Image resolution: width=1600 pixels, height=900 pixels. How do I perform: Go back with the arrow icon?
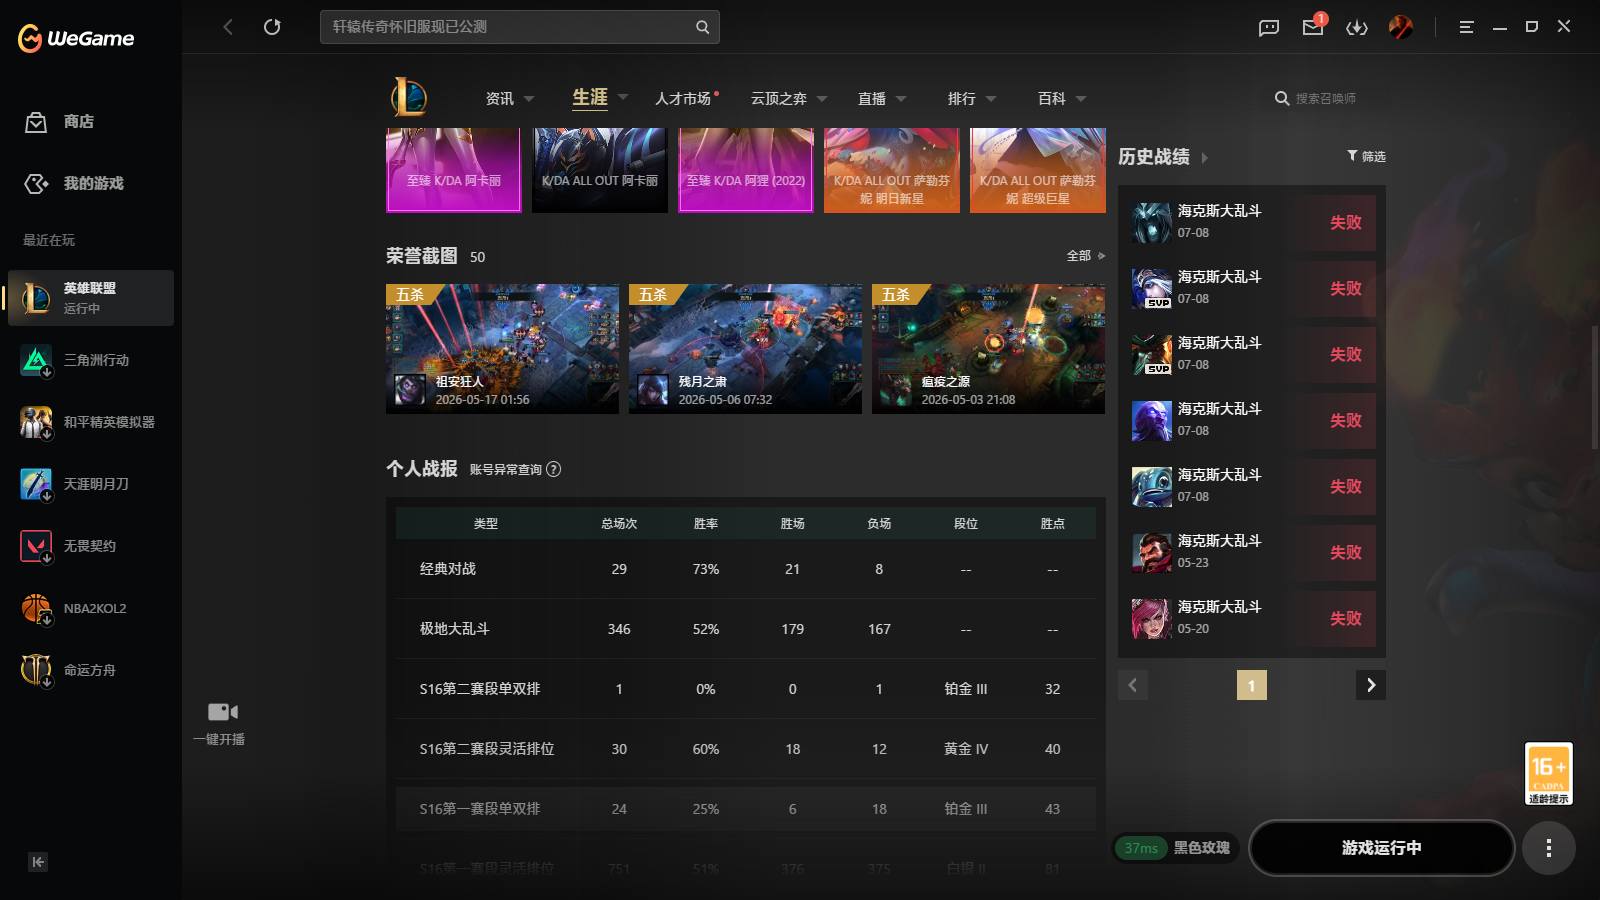(x=228, y=27)
